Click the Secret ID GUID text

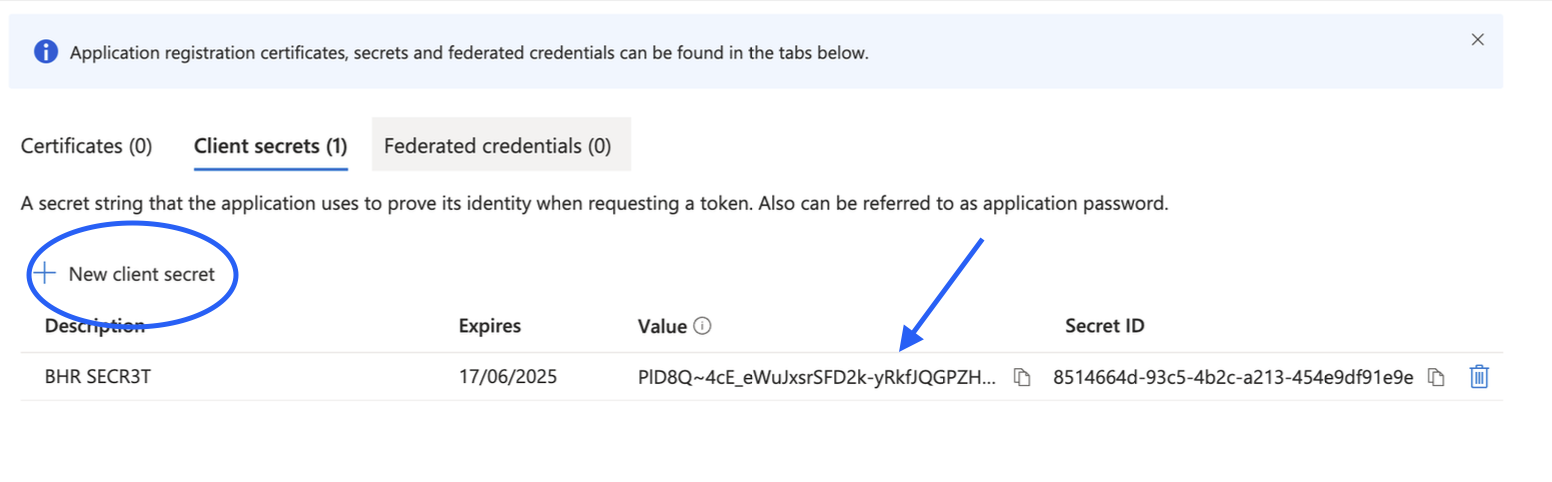point(1233,377)
